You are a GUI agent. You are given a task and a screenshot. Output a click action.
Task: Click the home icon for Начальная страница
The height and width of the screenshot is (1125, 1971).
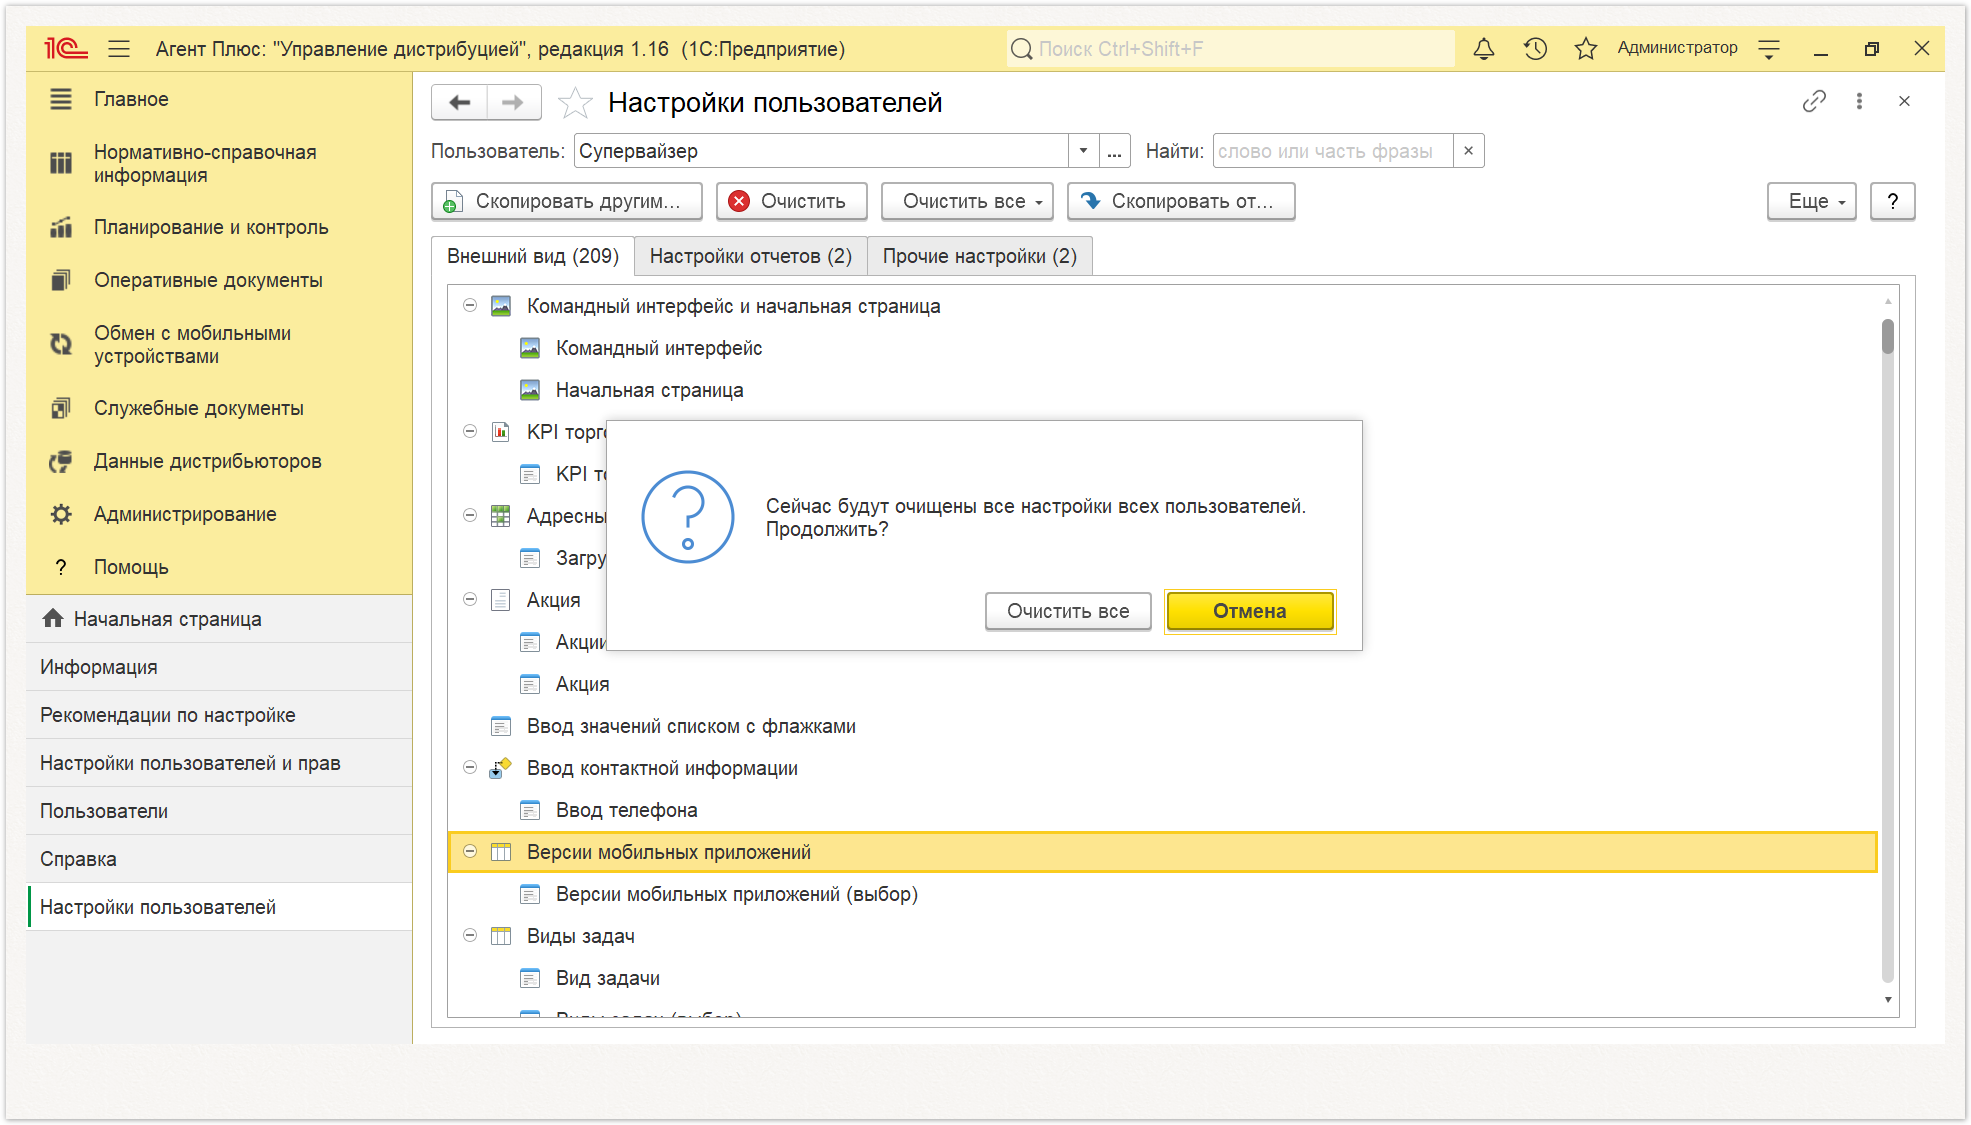(x=53, y=619)
